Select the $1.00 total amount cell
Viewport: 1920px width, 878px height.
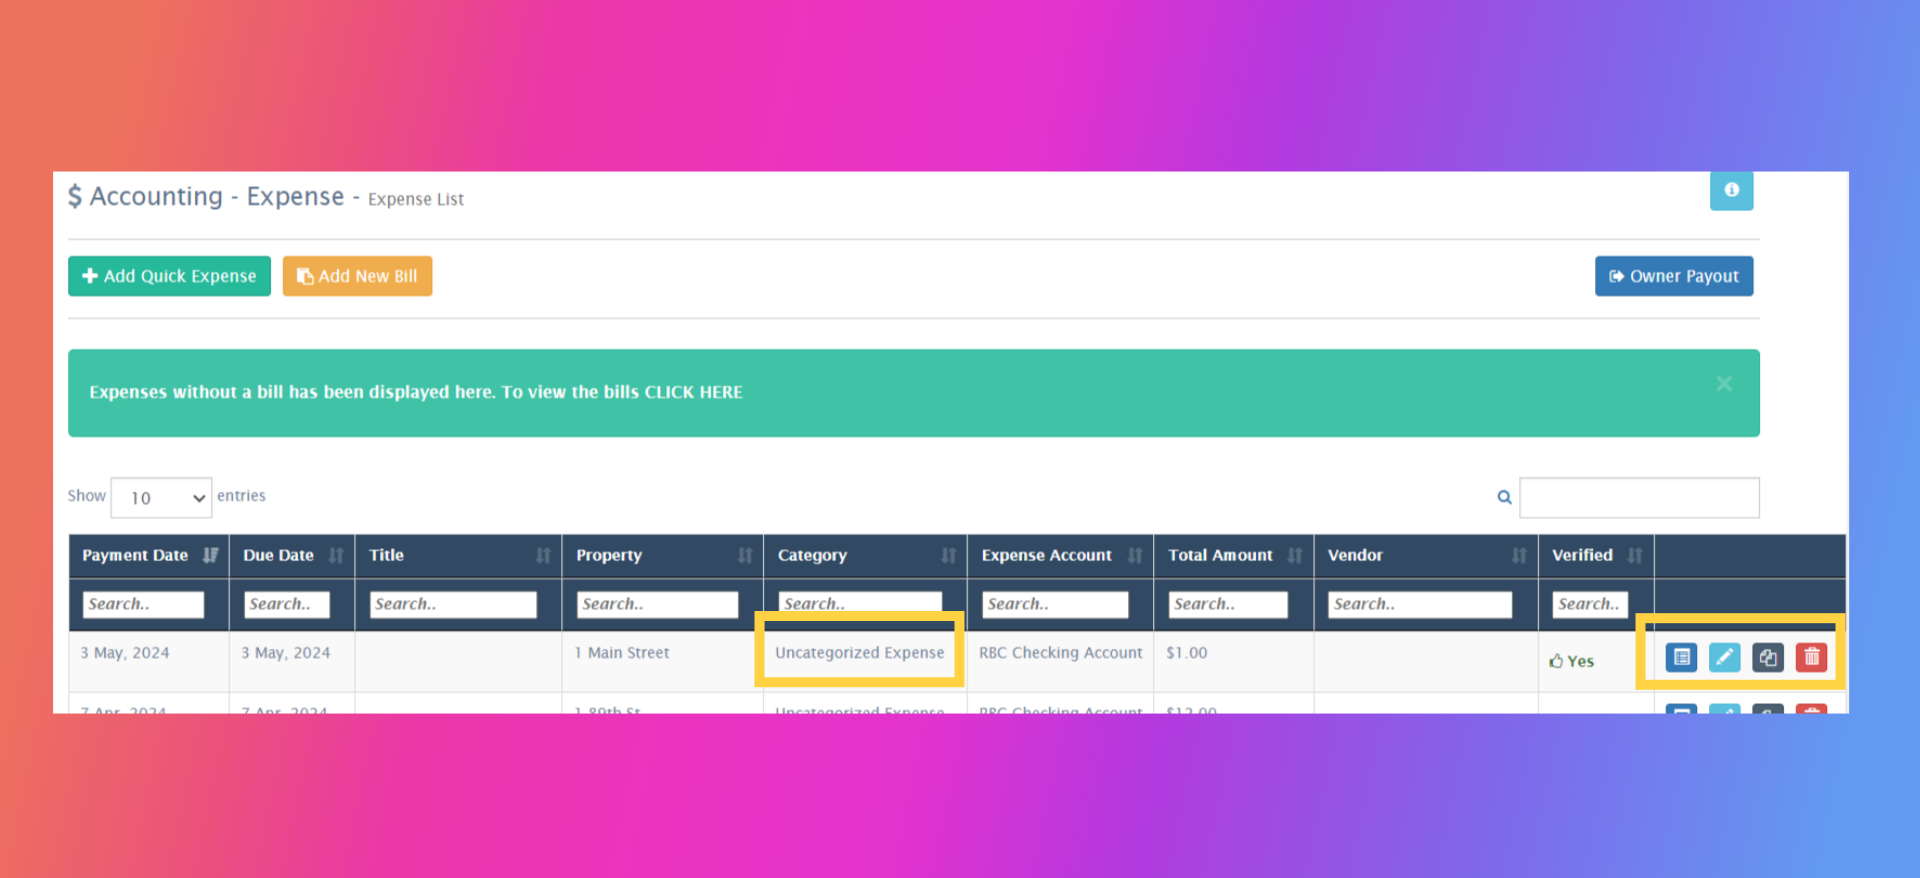tap(1186, 653)
